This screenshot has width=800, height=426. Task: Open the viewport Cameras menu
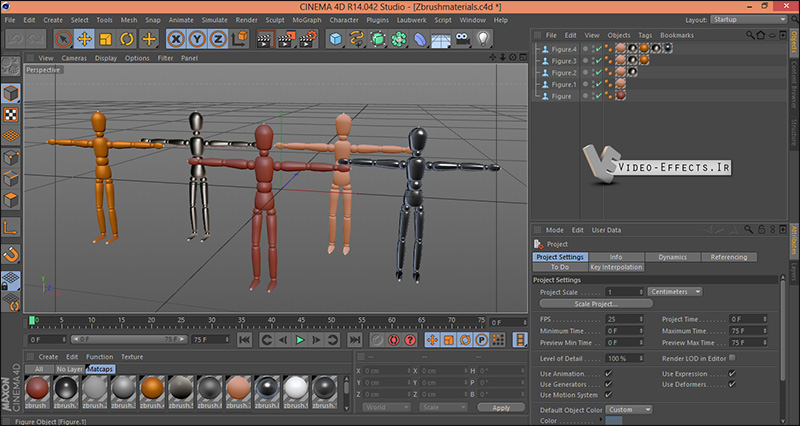pyautogui.click(x=74, y=58)
